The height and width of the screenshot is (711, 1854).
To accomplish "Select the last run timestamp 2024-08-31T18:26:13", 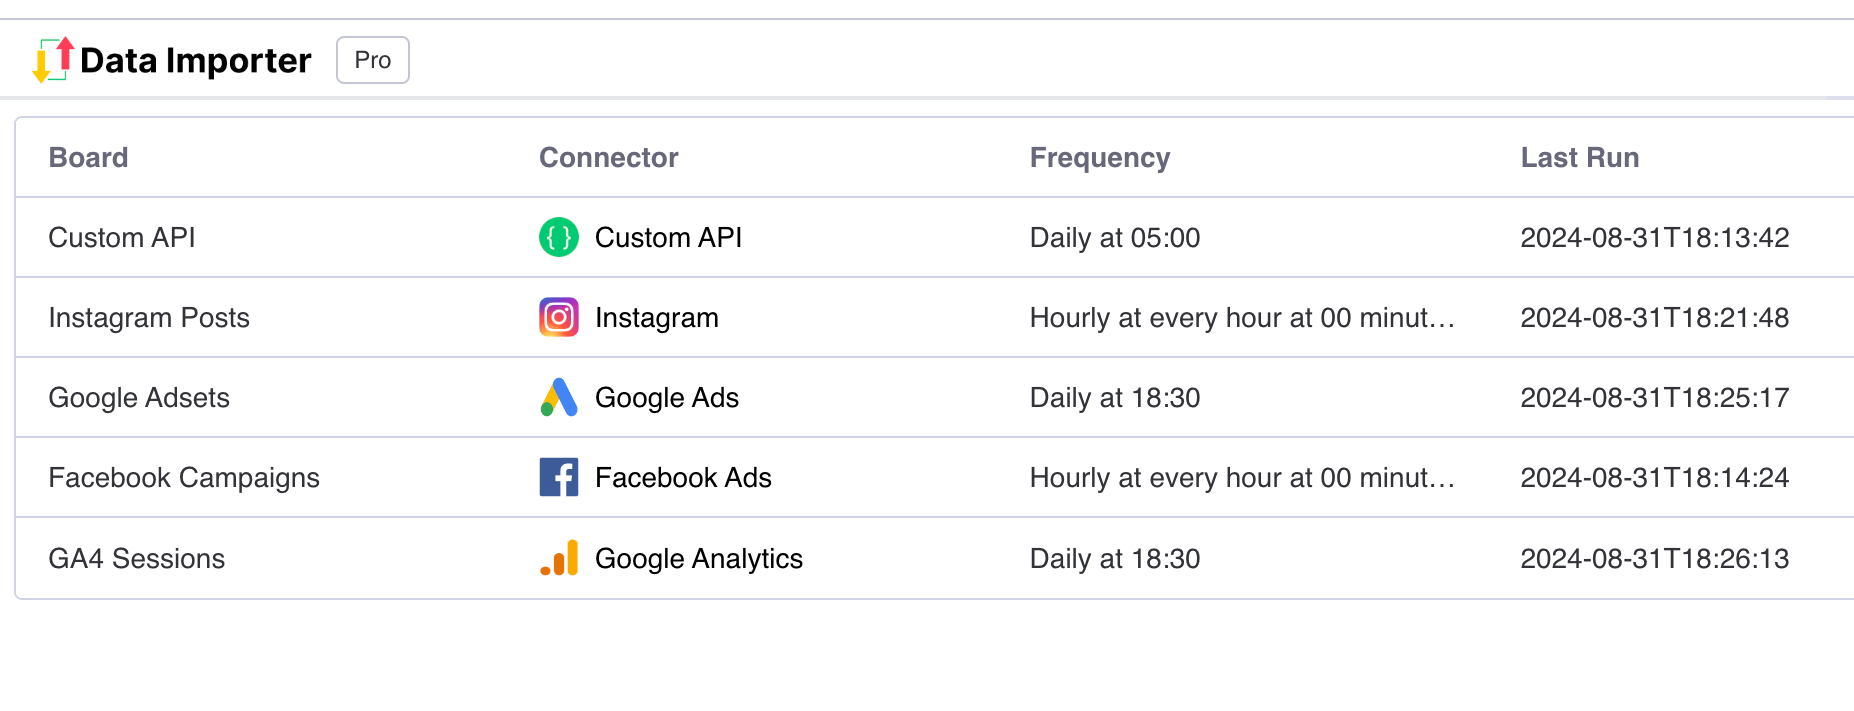I will [1655, 558].
